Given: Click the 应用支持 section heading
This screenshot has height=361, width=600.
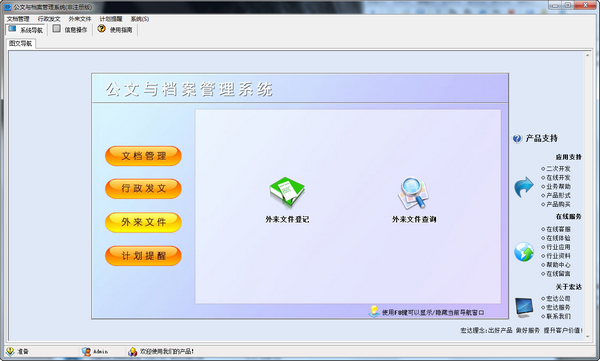Looking at the screenshot, I should click(569, 157).
